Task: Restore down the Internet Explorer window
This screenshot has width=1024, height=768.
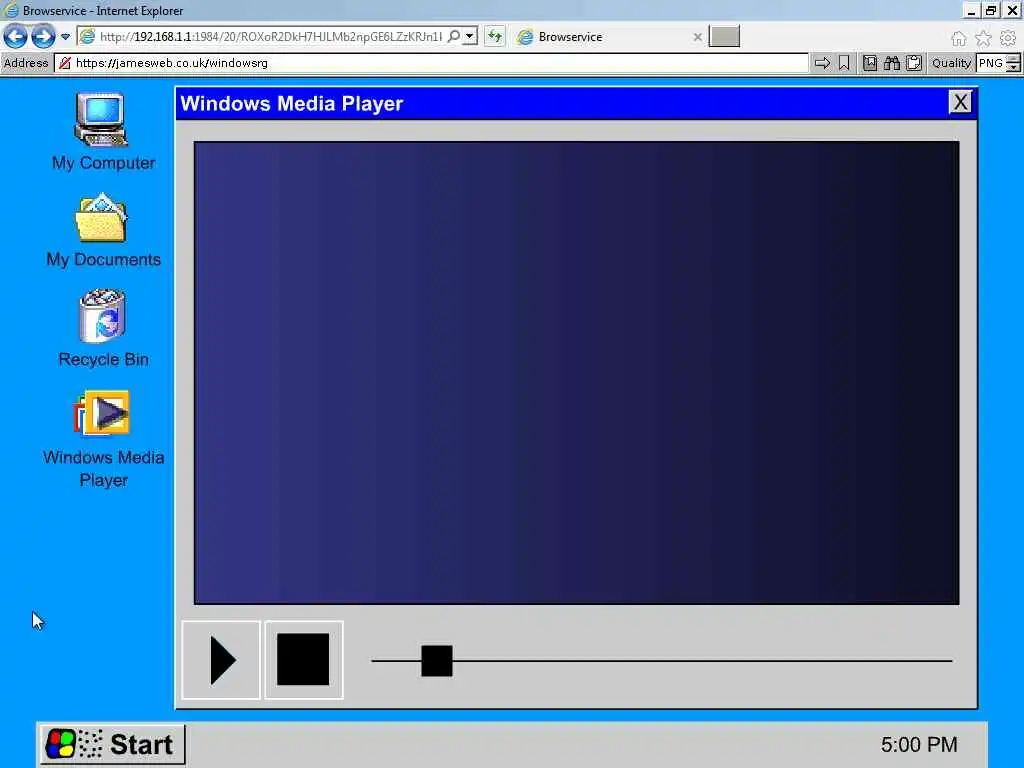Action: 991,10
